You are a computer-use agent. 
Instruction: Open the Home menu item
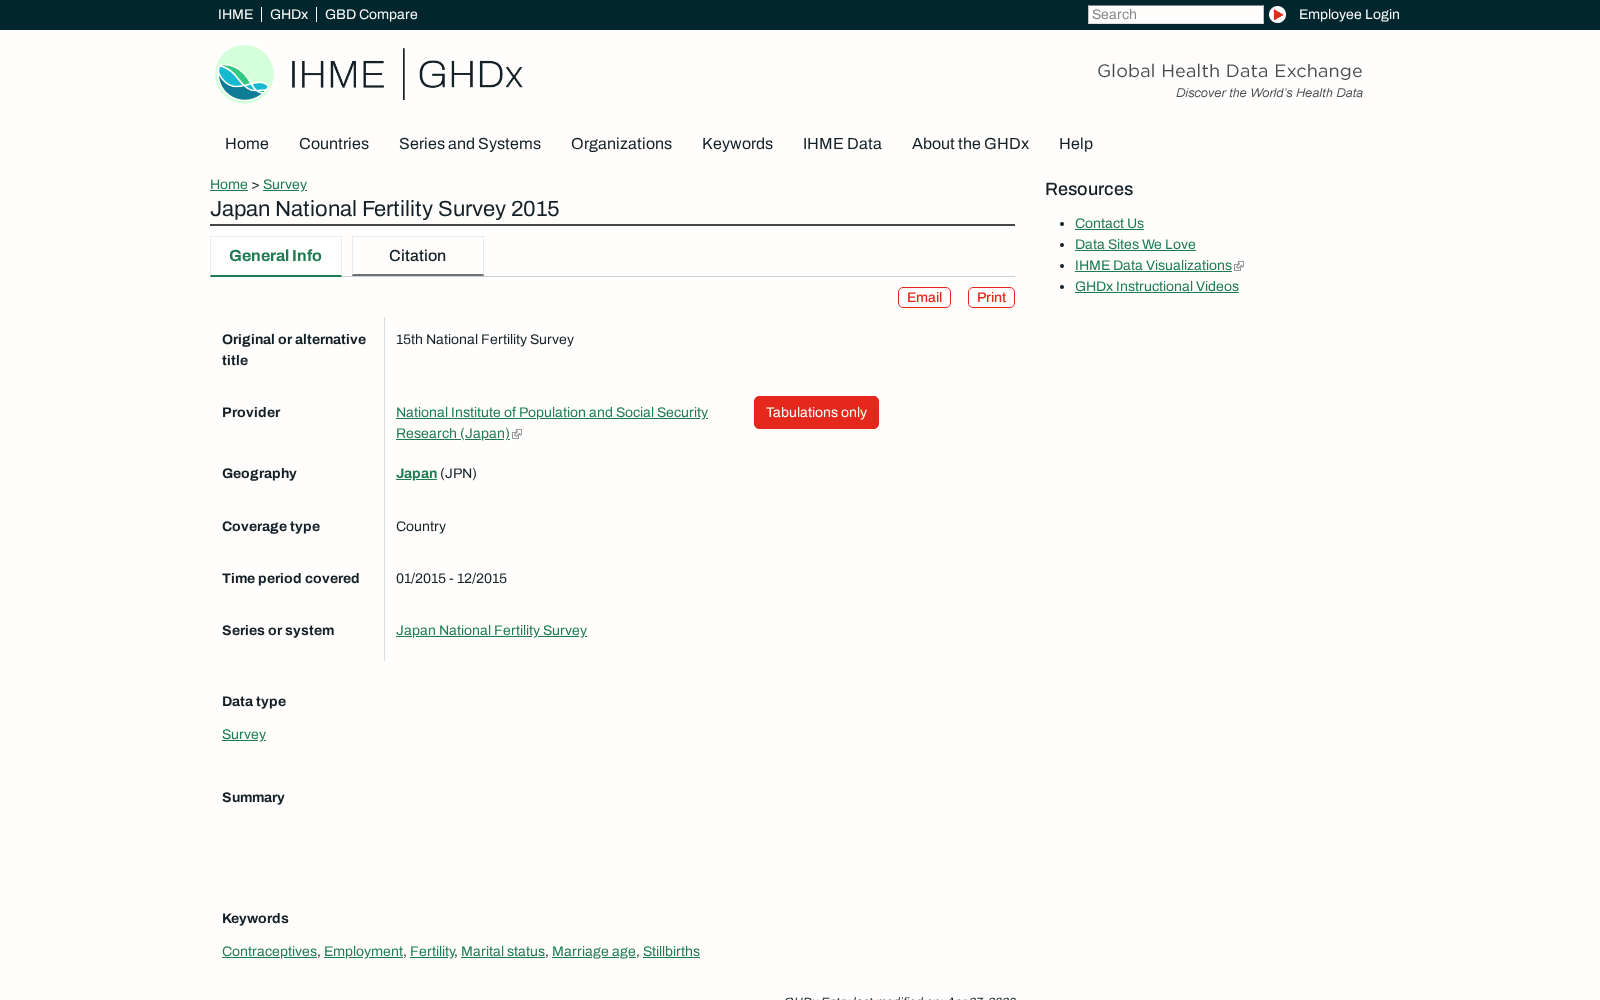pos(247,144)
